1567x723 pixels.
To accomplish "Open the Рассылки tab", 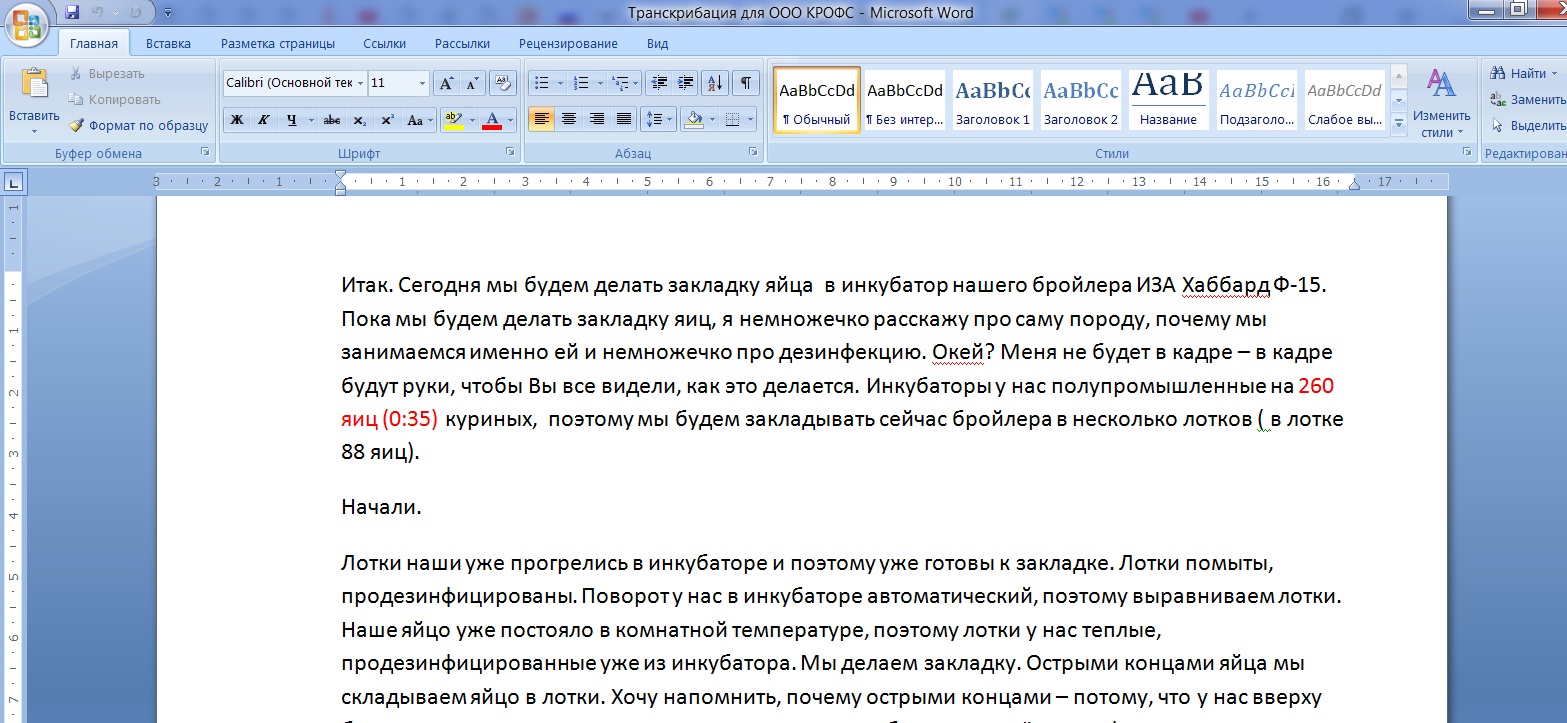I will pos(462,43).
